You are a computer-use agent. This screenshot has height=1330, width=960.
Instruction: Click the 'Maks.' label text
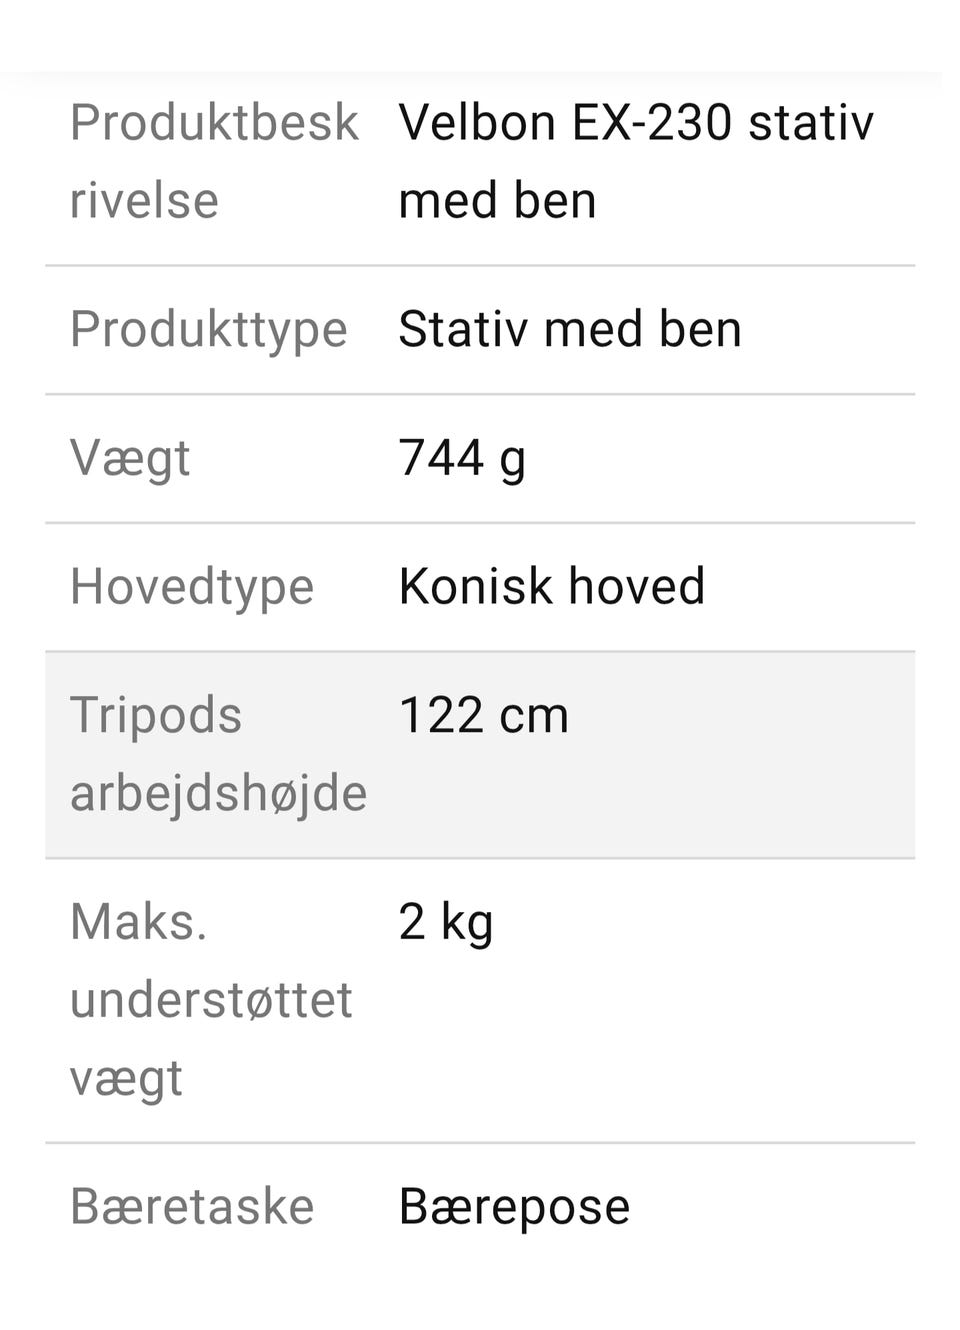[x=138, y=922]
